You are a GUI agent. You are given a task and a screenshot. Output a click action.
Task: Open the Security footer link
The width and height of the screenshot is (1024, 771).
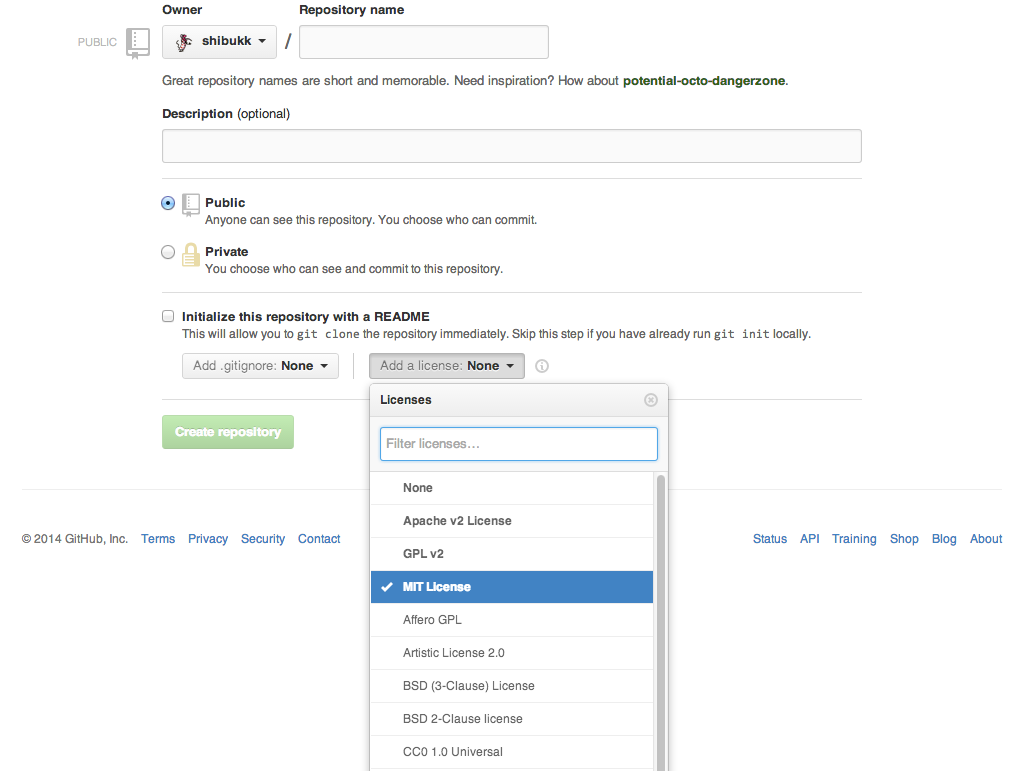tap(263, 539)
